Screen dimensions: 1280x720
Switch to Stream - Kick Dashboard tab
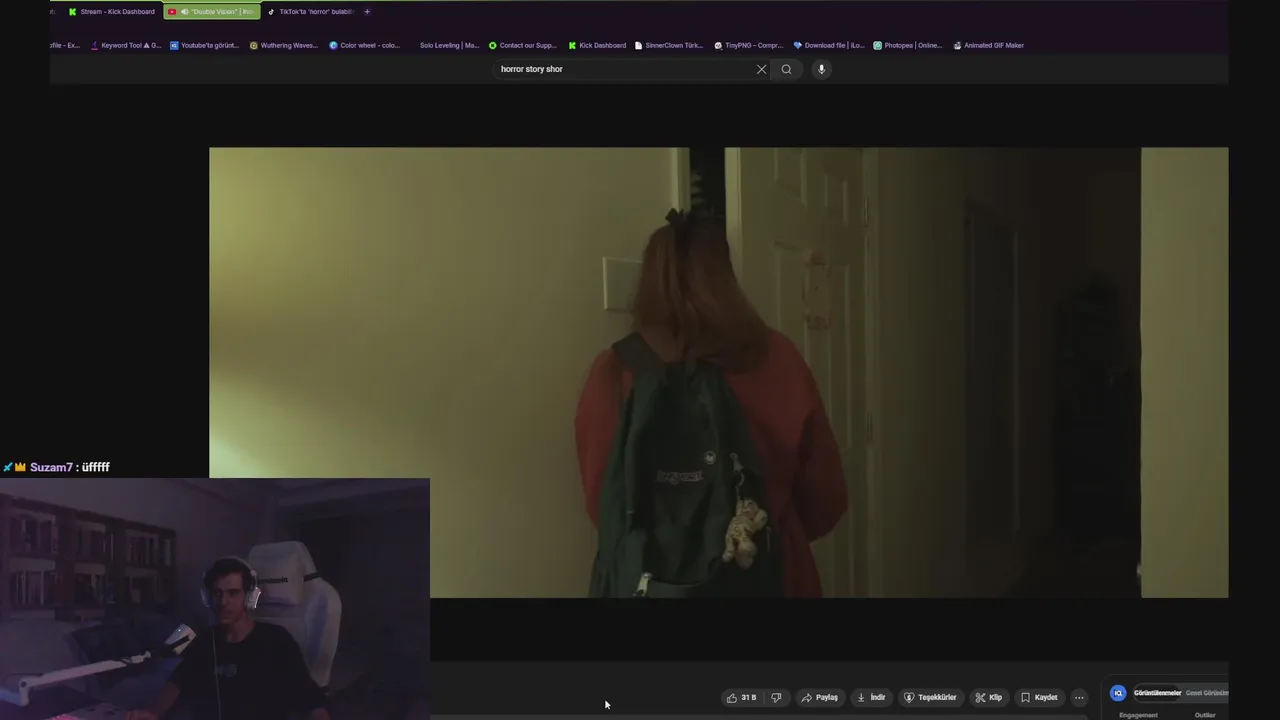[x=112, y=12]
